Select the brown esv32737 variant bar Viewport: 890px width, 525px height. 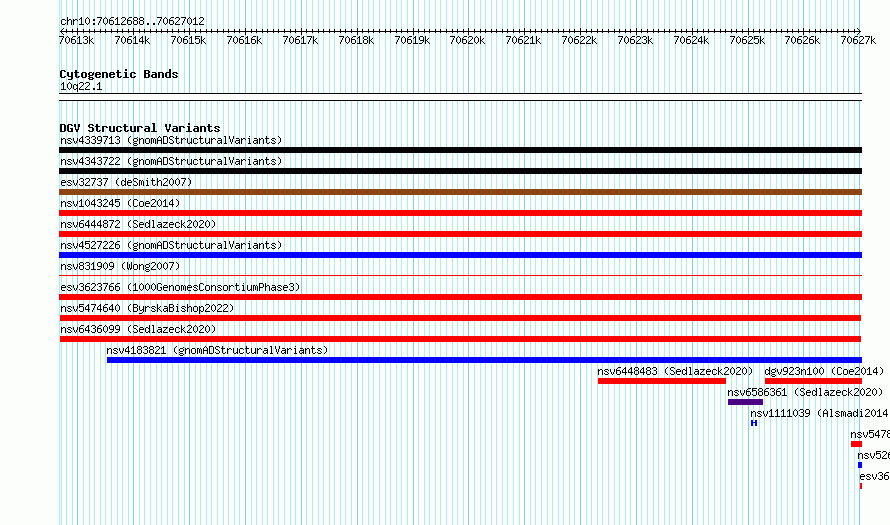[x=460, y=192]
